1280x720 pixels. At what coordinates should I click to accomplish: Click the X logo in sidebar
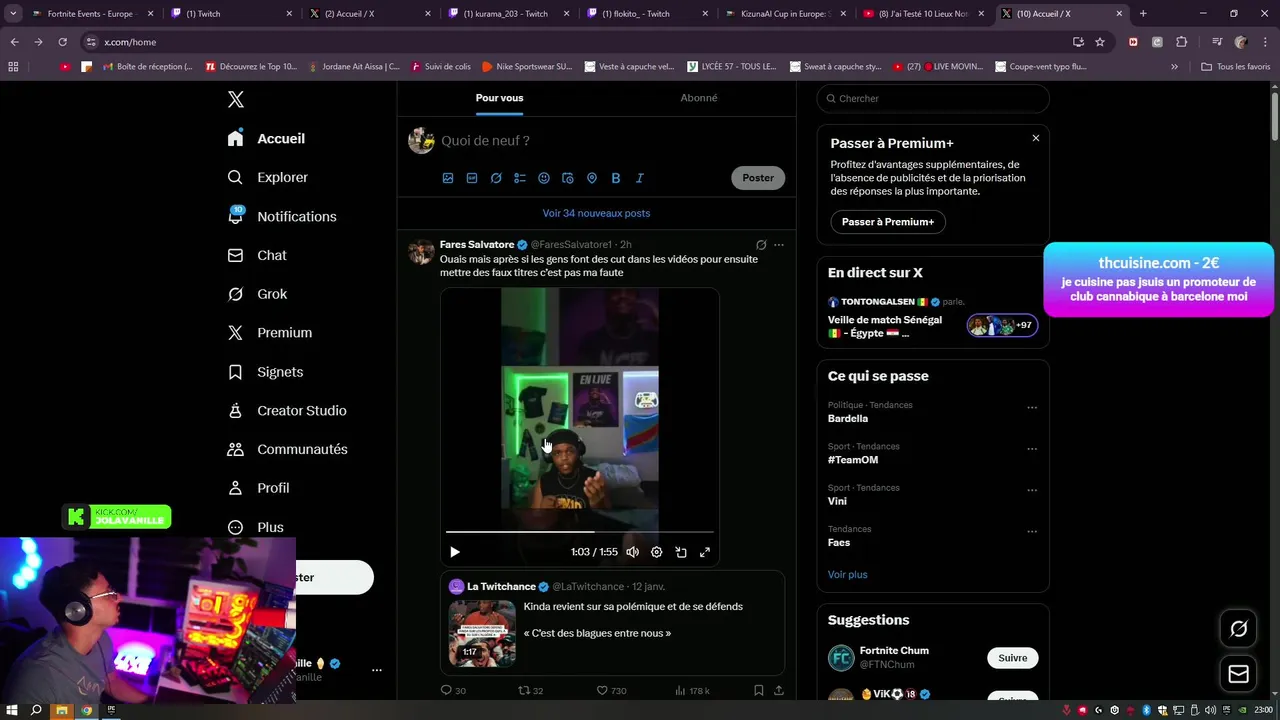click(x=236, y=99)
